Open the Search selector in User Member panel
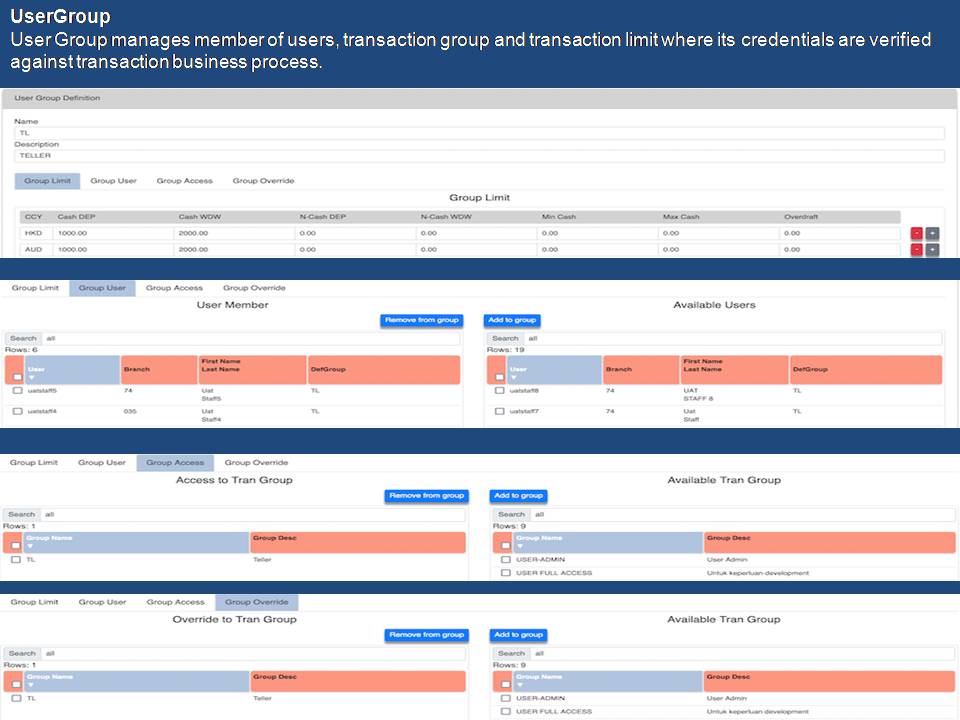This screenshot has height=720, width=960. pyautogui.click(x=23, y=338)
